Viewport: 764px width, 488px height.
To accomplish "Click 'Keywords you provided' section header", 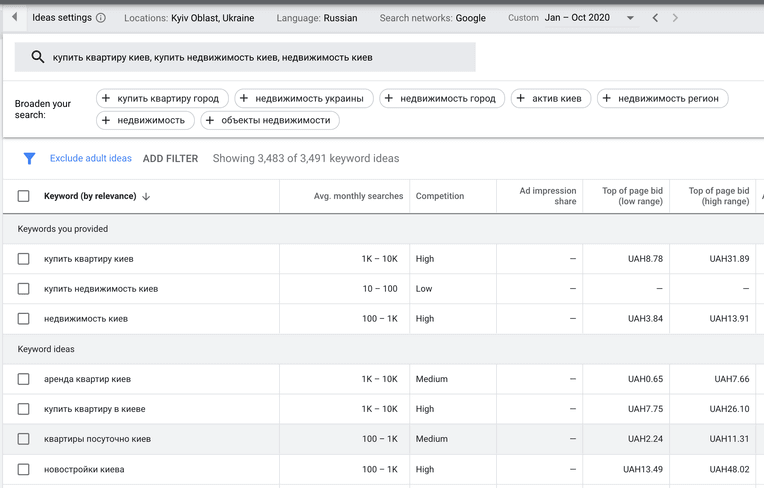I will tap(62, 229).
